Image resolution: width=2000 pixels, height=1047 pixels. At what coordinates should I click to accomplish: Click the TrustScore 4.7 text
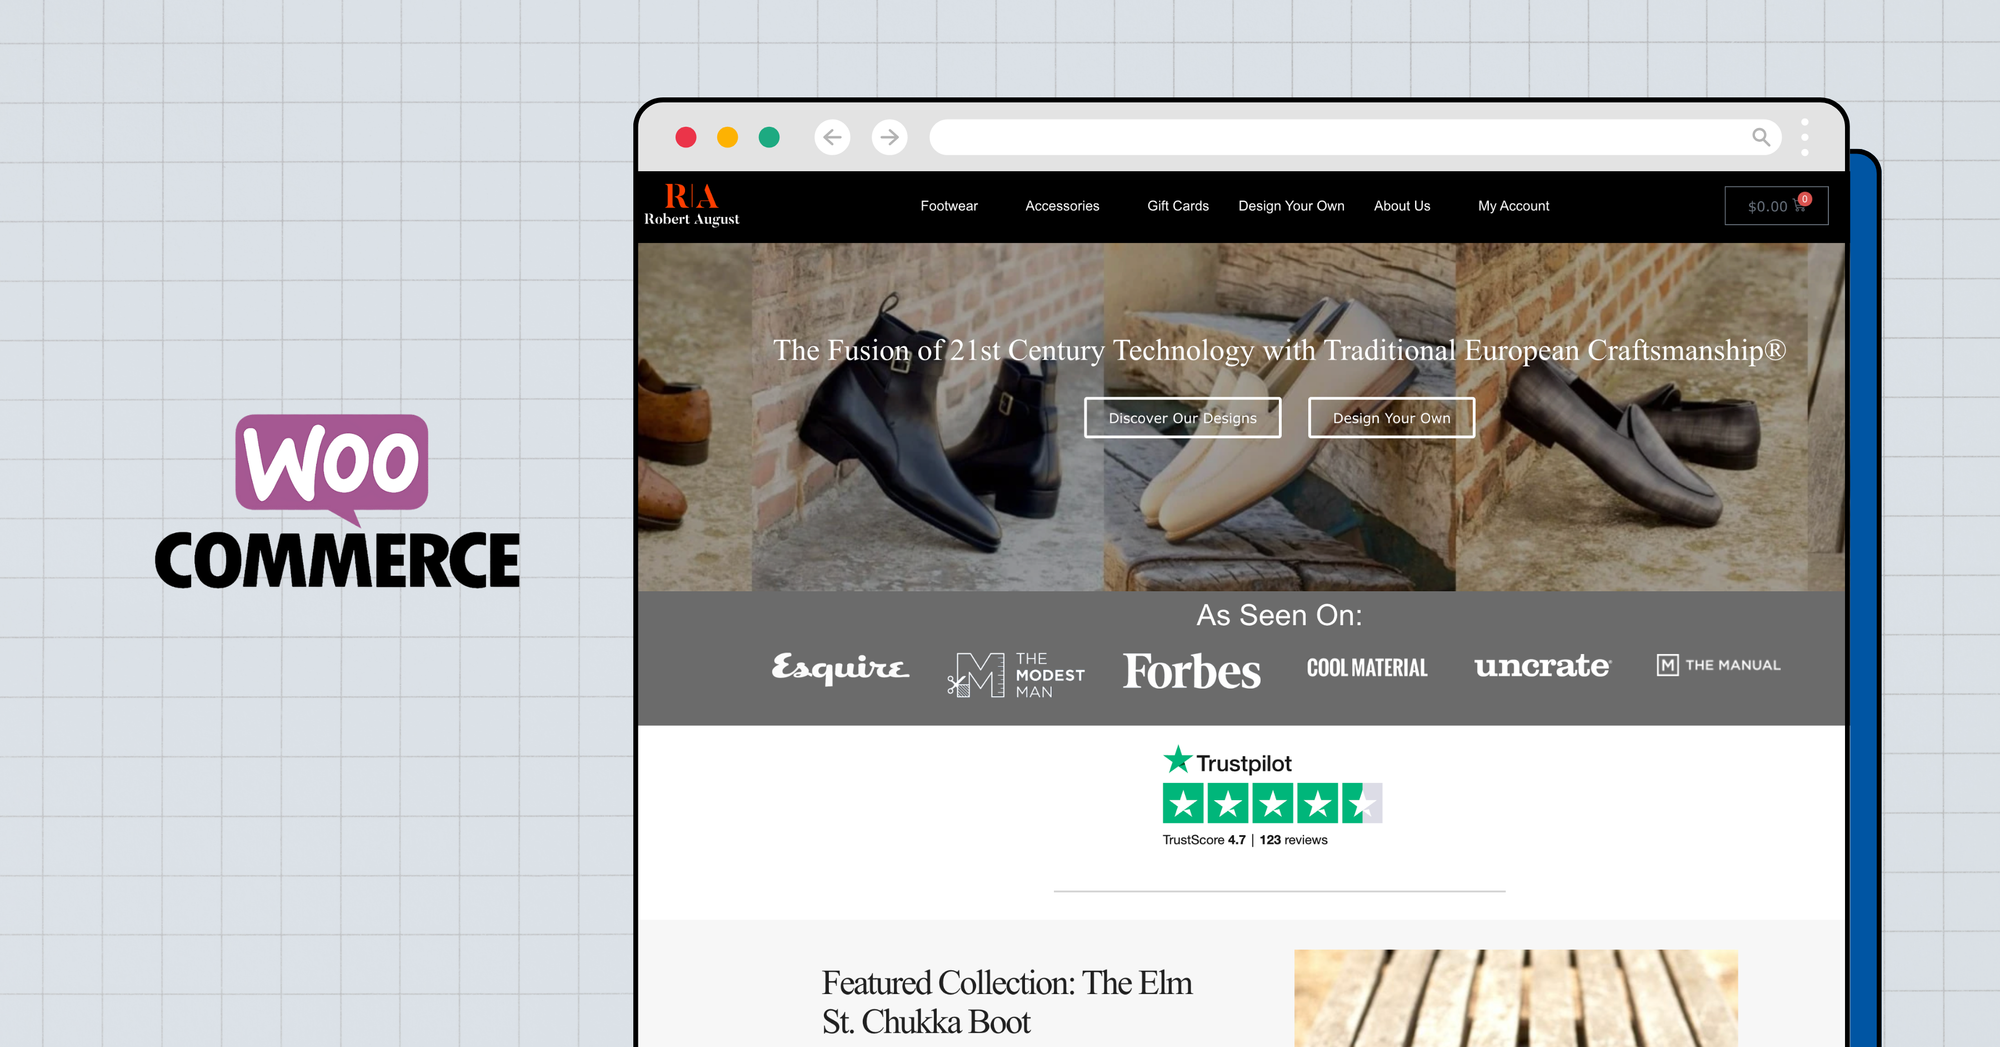pos(1204,840)
